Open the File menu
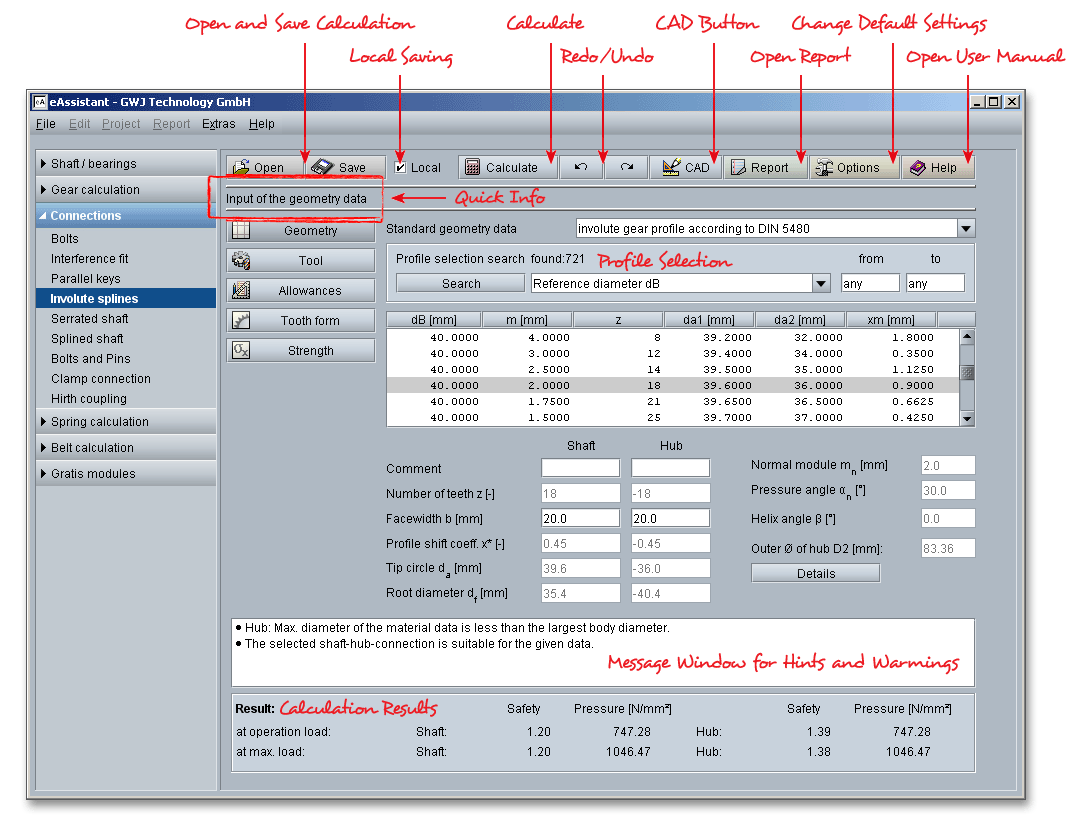Screen dimensions: 1070x815 (x=45, y=124)
